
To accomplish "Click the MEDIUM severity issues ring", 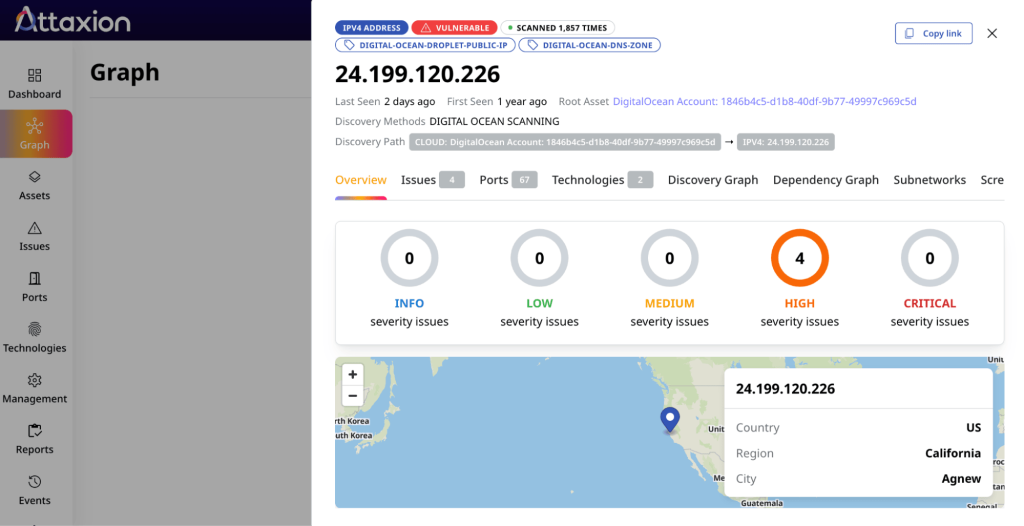I will point(669,258).
